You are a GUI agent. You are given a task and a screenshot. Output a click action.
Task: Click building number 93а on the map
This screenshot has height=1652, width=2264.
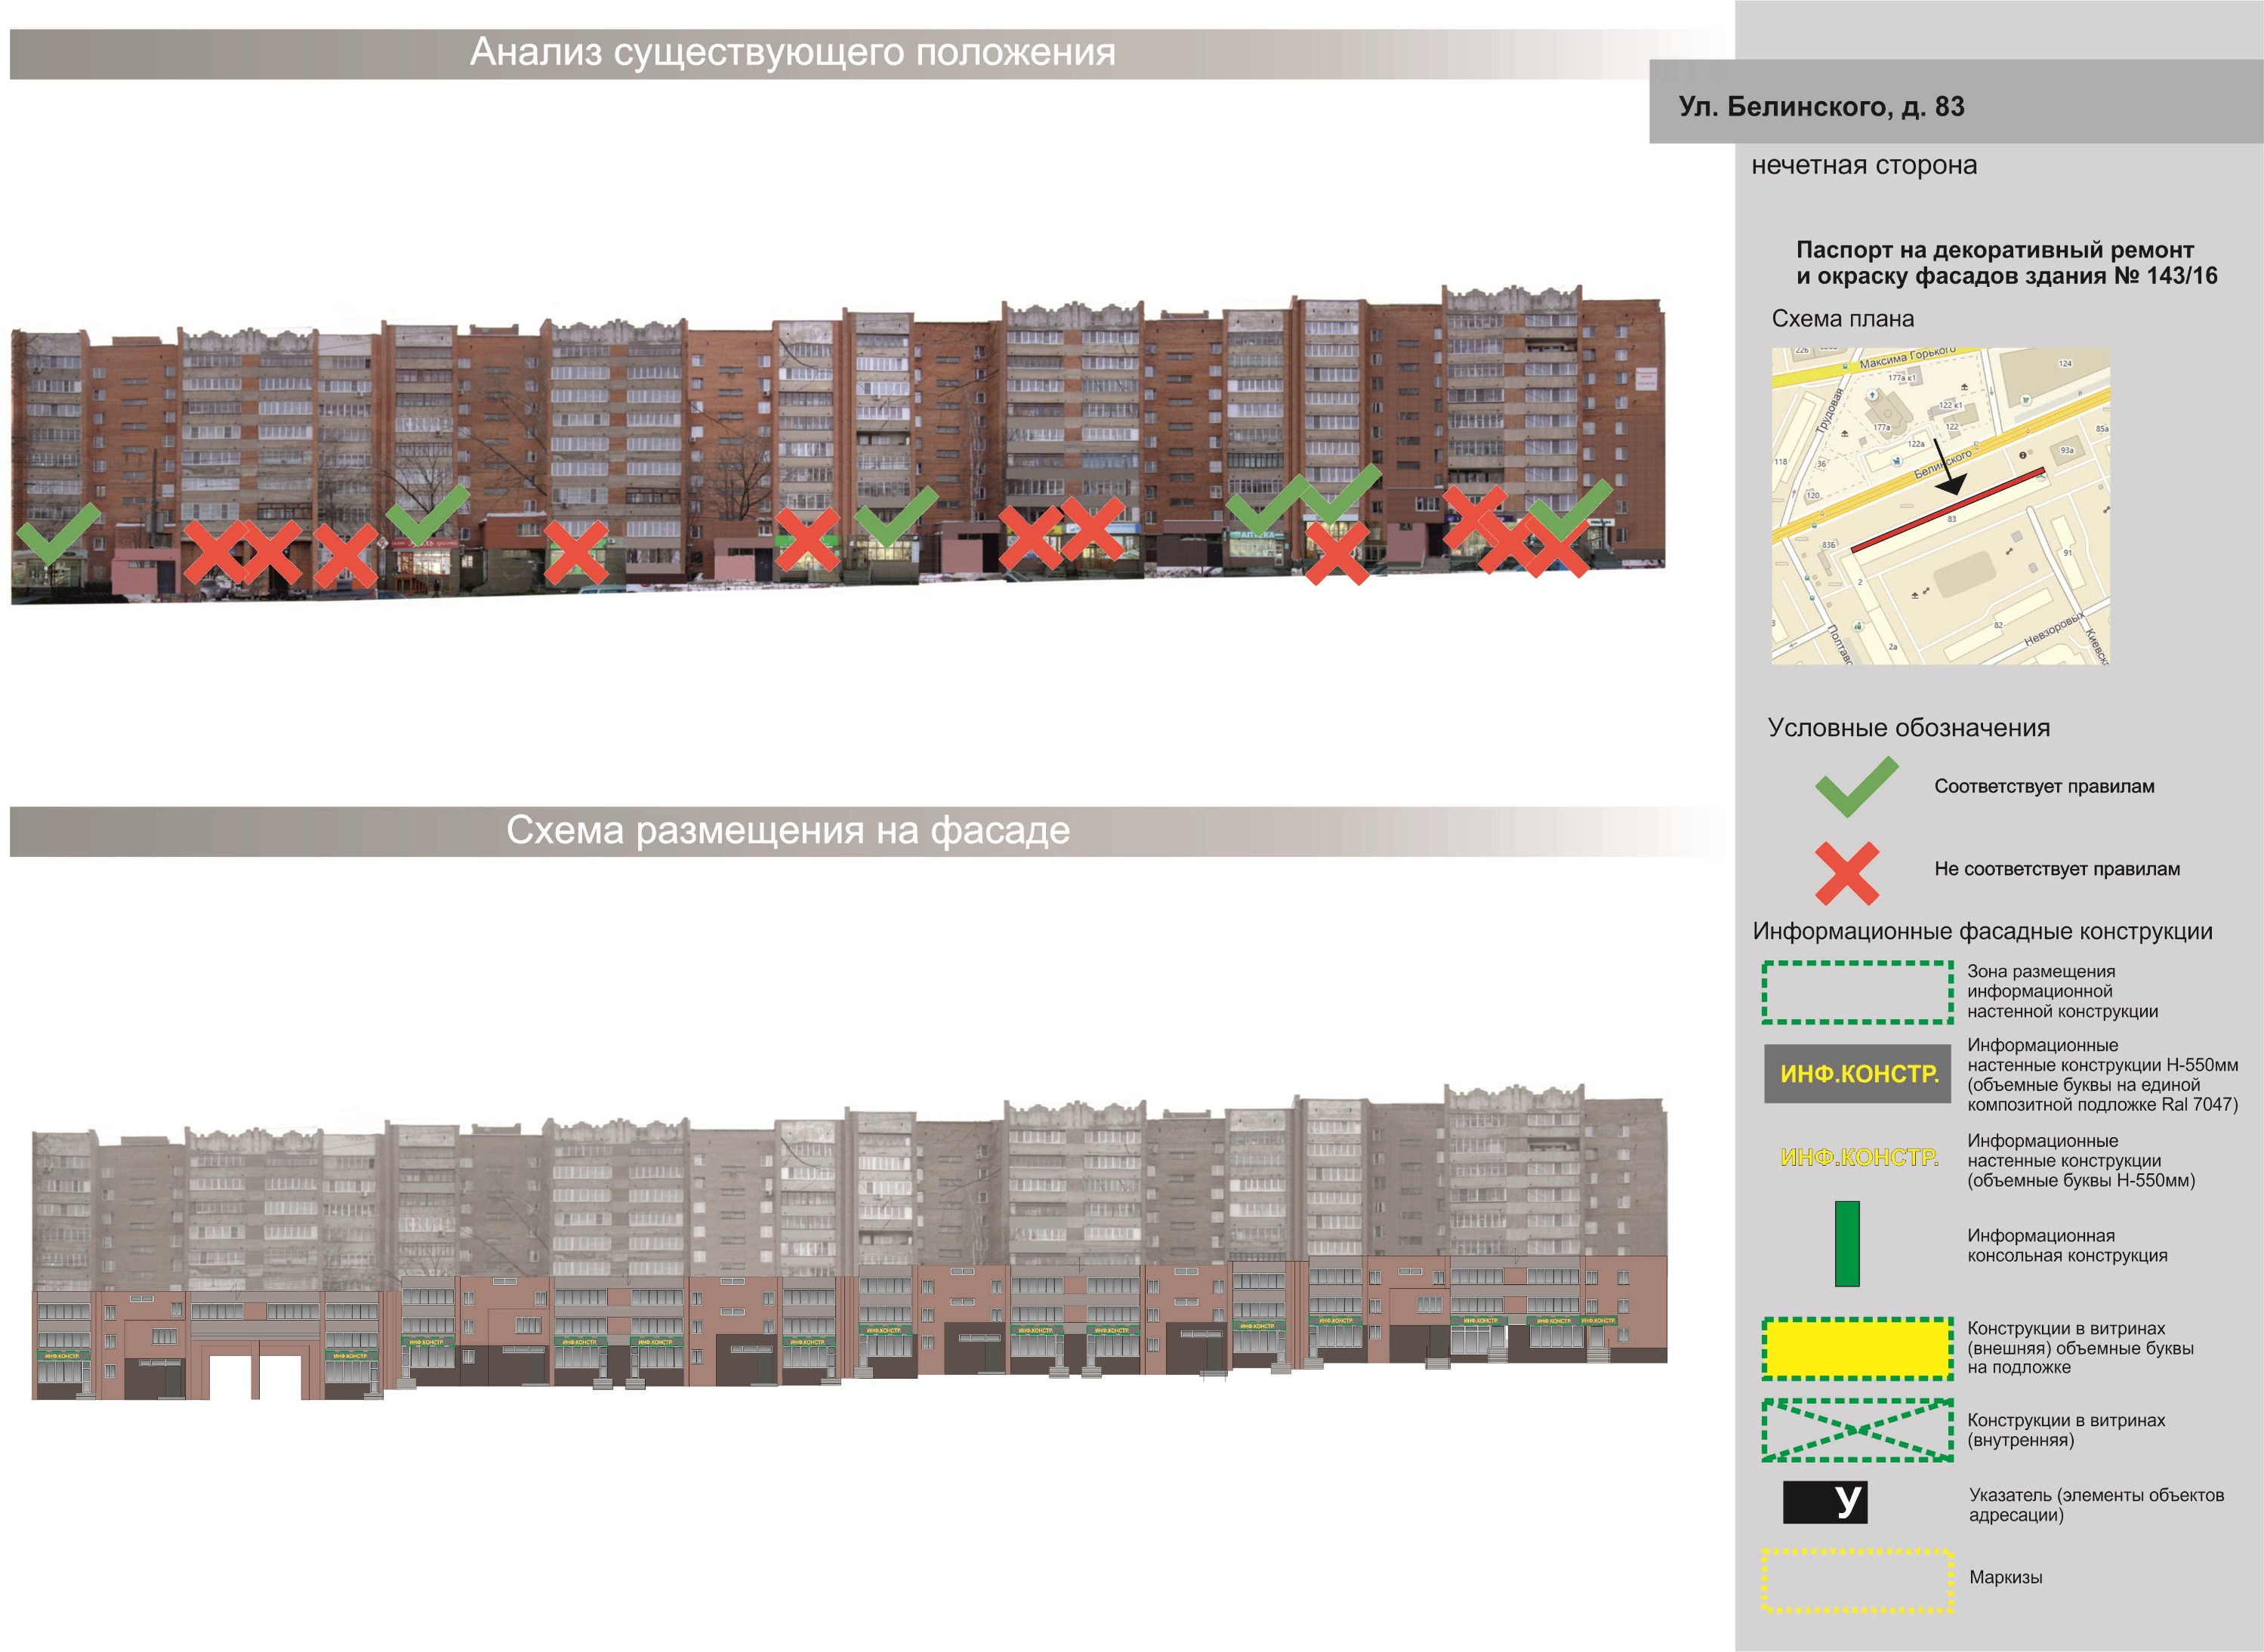[2068, 451]
